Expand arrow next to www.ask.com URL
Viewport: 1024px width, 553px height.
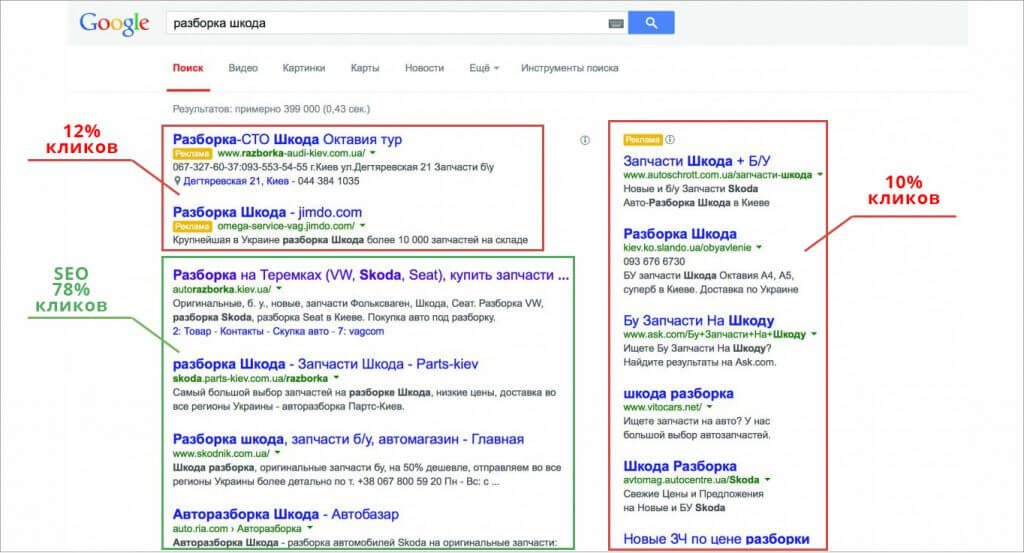(x=814, y=334)
